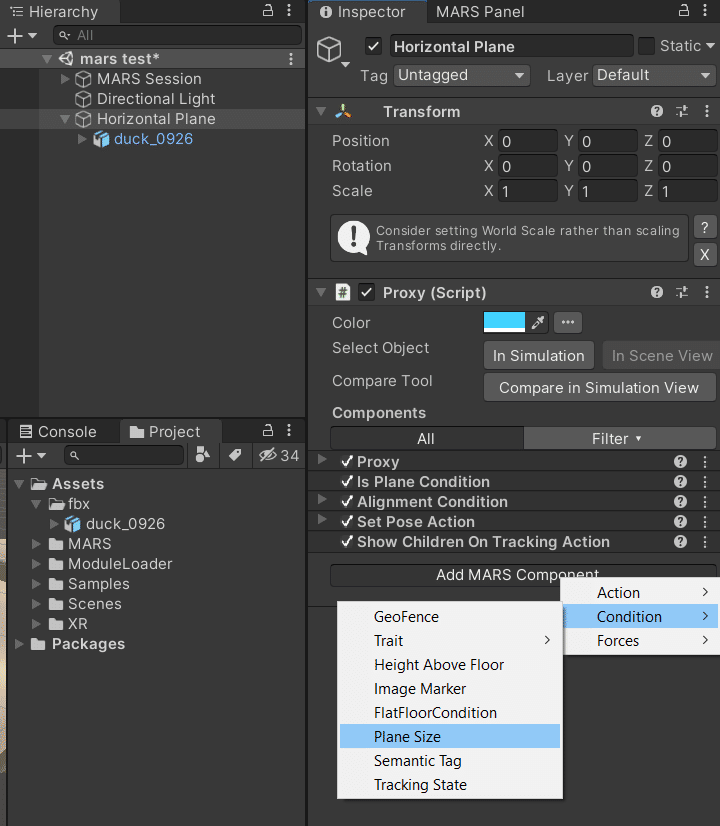Expand the duck_0926 child in Hierarchy

click(x=82, y=139)
